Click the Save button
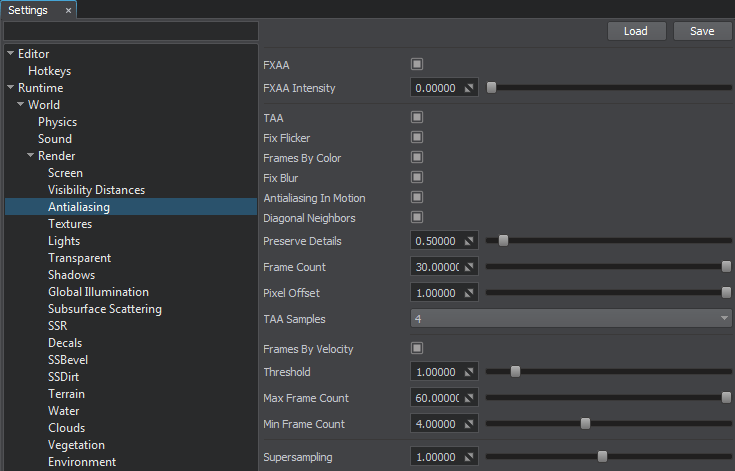Screen dimensions: 735x471 click(x=702, y=31)
